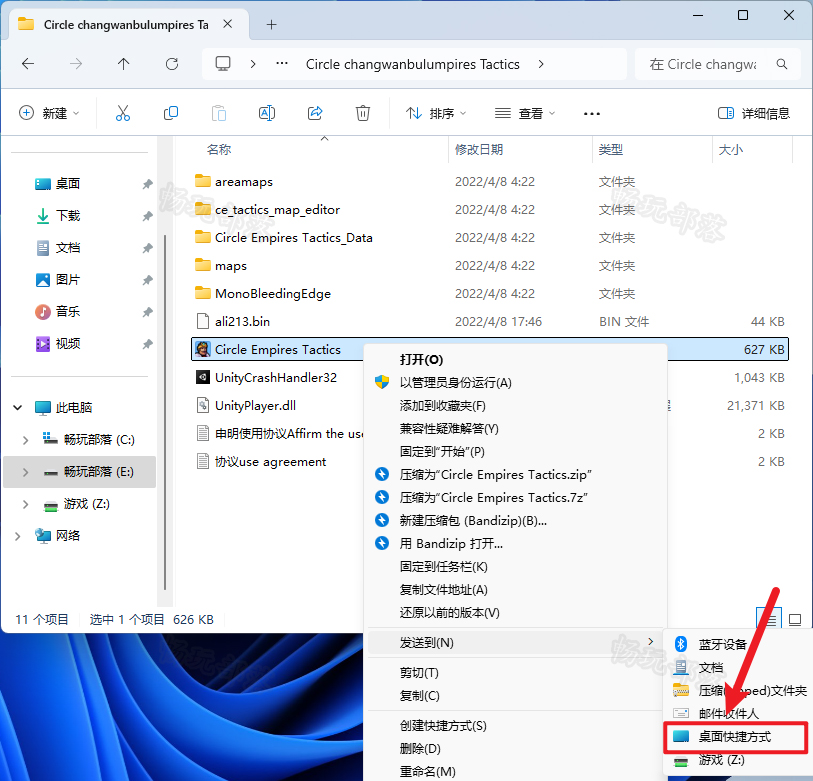
Task: Select the ce_tactics_map_editor folder name
Action: point(277,210)
